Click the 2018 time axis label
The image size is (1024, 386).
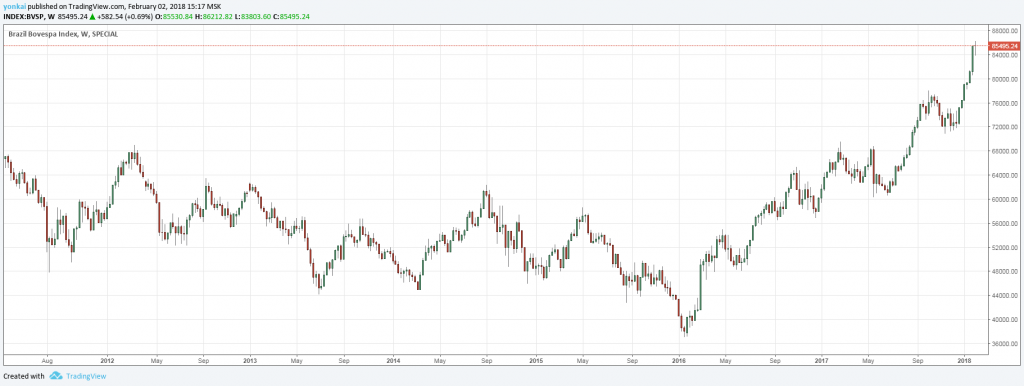[x=964, y=360]
